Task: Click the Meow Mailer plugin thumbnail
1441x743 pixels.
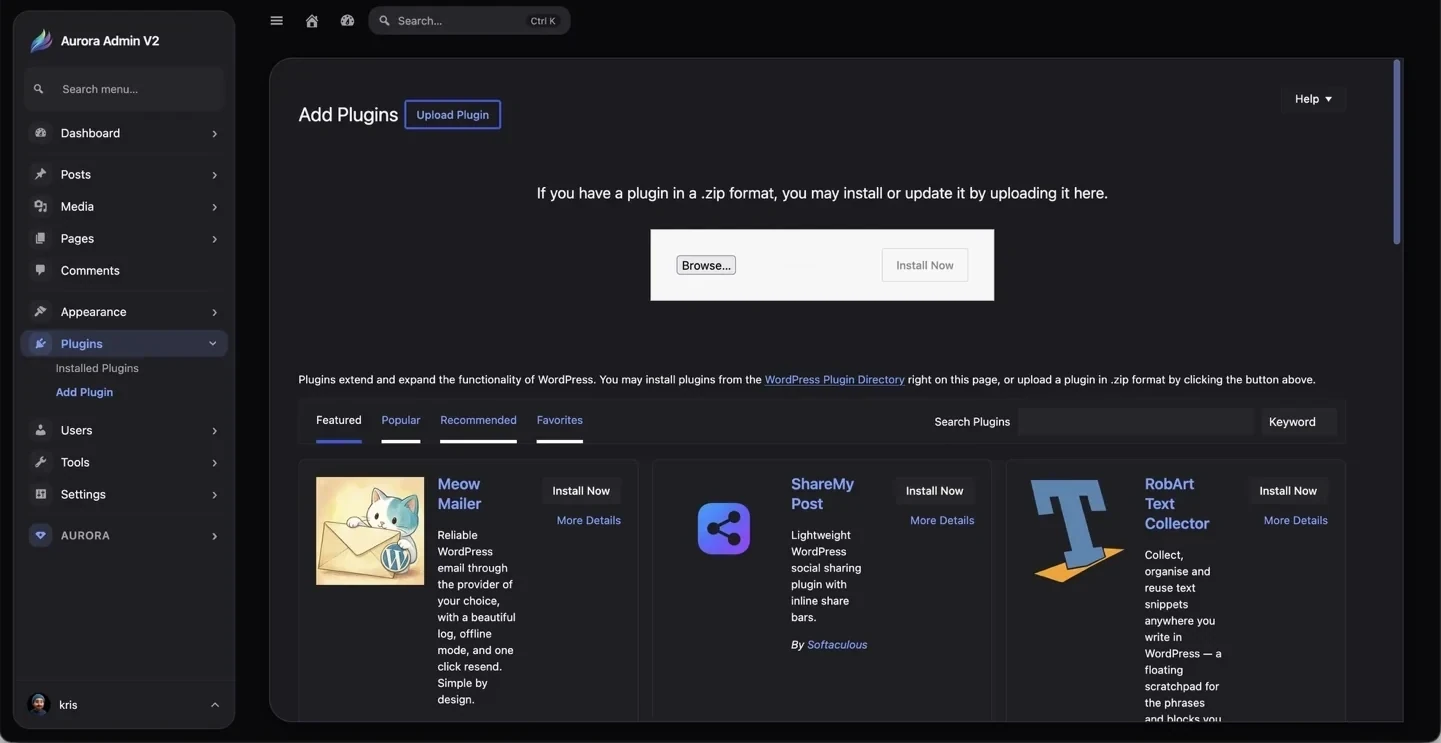Action: [x=370, y=531]
